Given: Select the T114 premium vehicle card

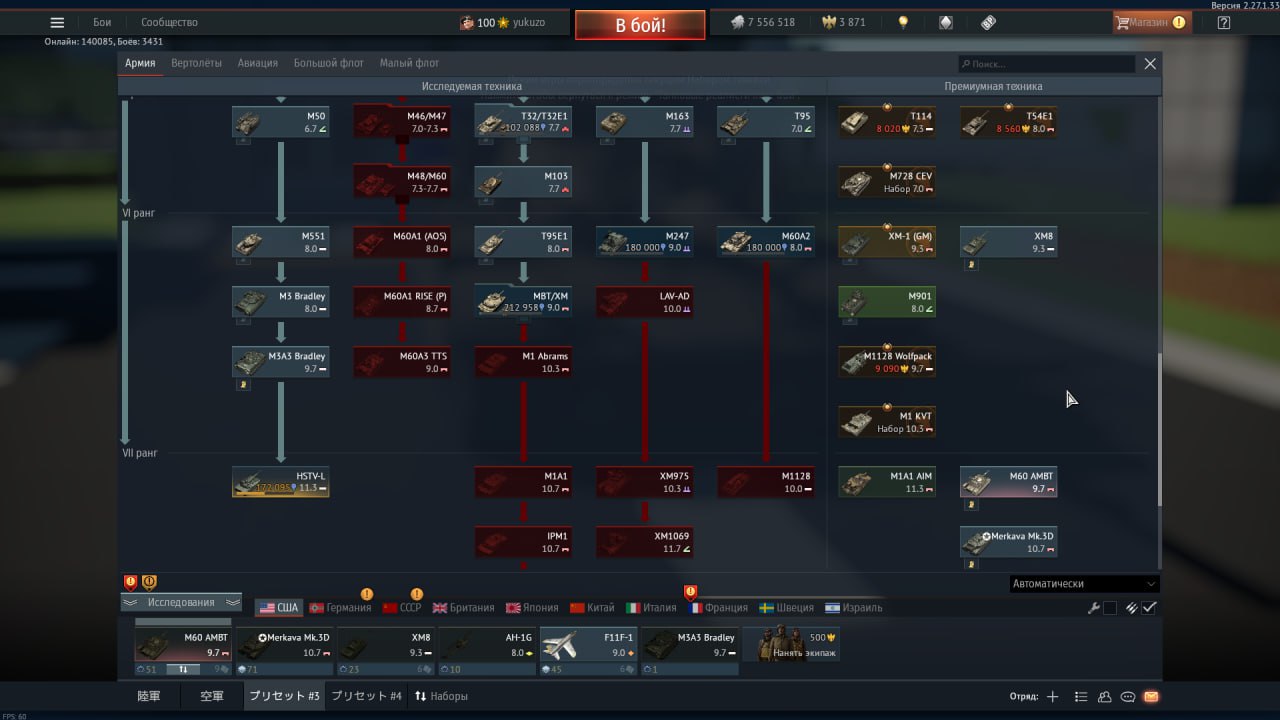Looking at the screenshot, I should point(887,122).
